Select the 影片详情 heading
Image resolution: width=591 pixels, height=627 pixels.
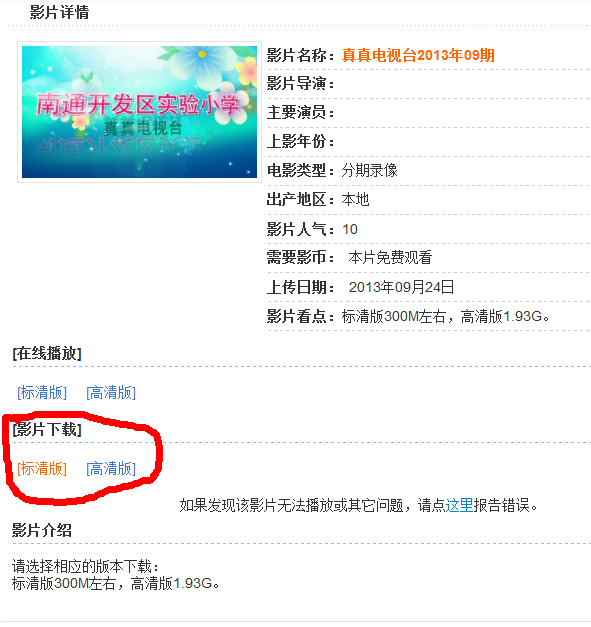tap(59, 12)
